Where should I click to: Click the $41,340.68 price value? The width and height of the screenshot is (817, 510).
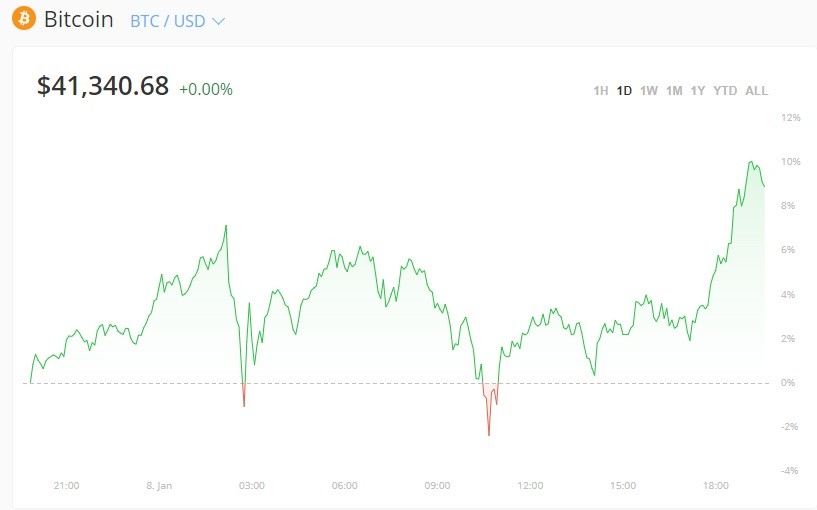point(103,86)
